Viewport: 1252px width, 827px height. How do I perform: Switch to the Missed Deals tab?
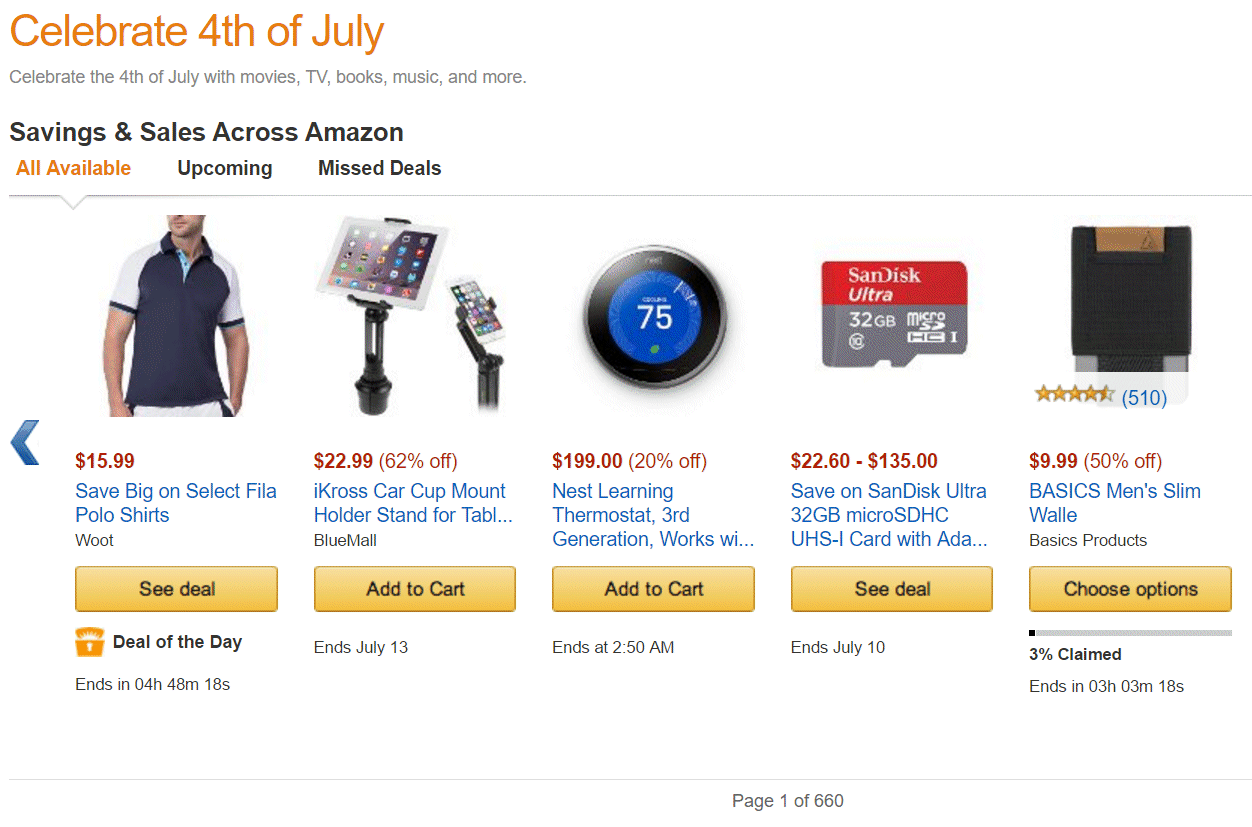[x=379, y=168]
